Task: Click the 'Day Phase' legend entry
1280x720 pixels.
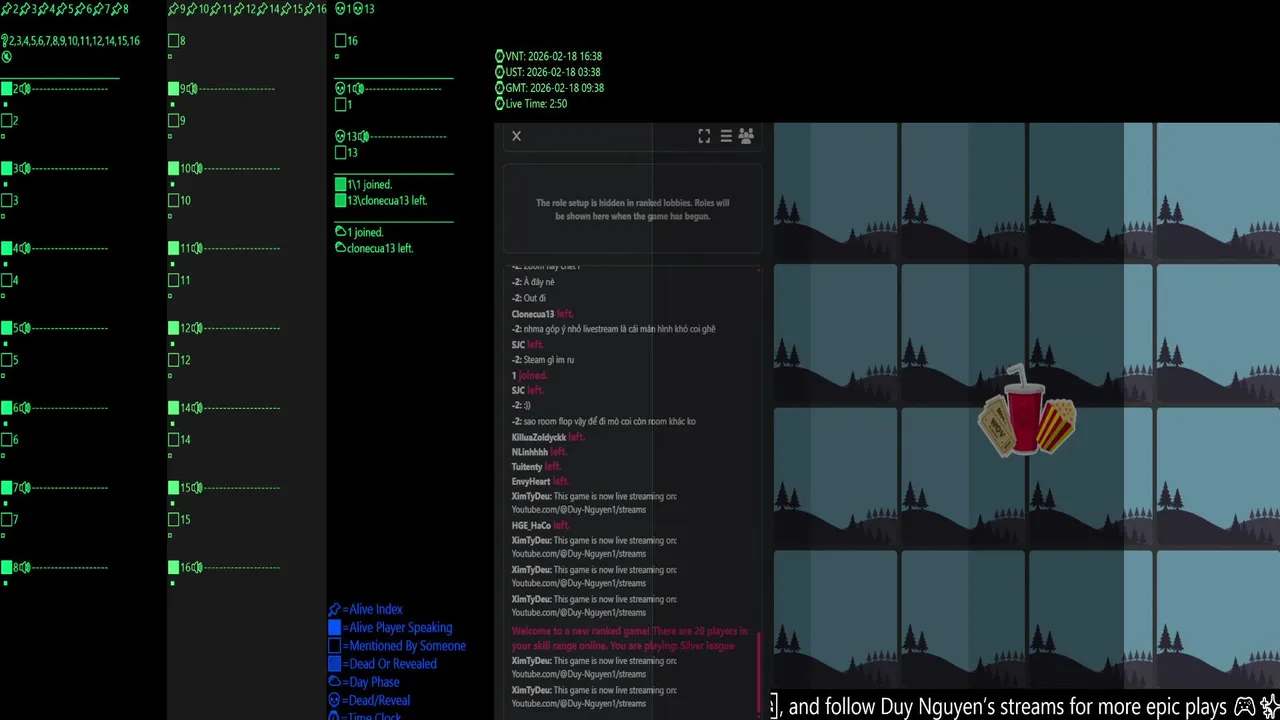Action: 364,683
